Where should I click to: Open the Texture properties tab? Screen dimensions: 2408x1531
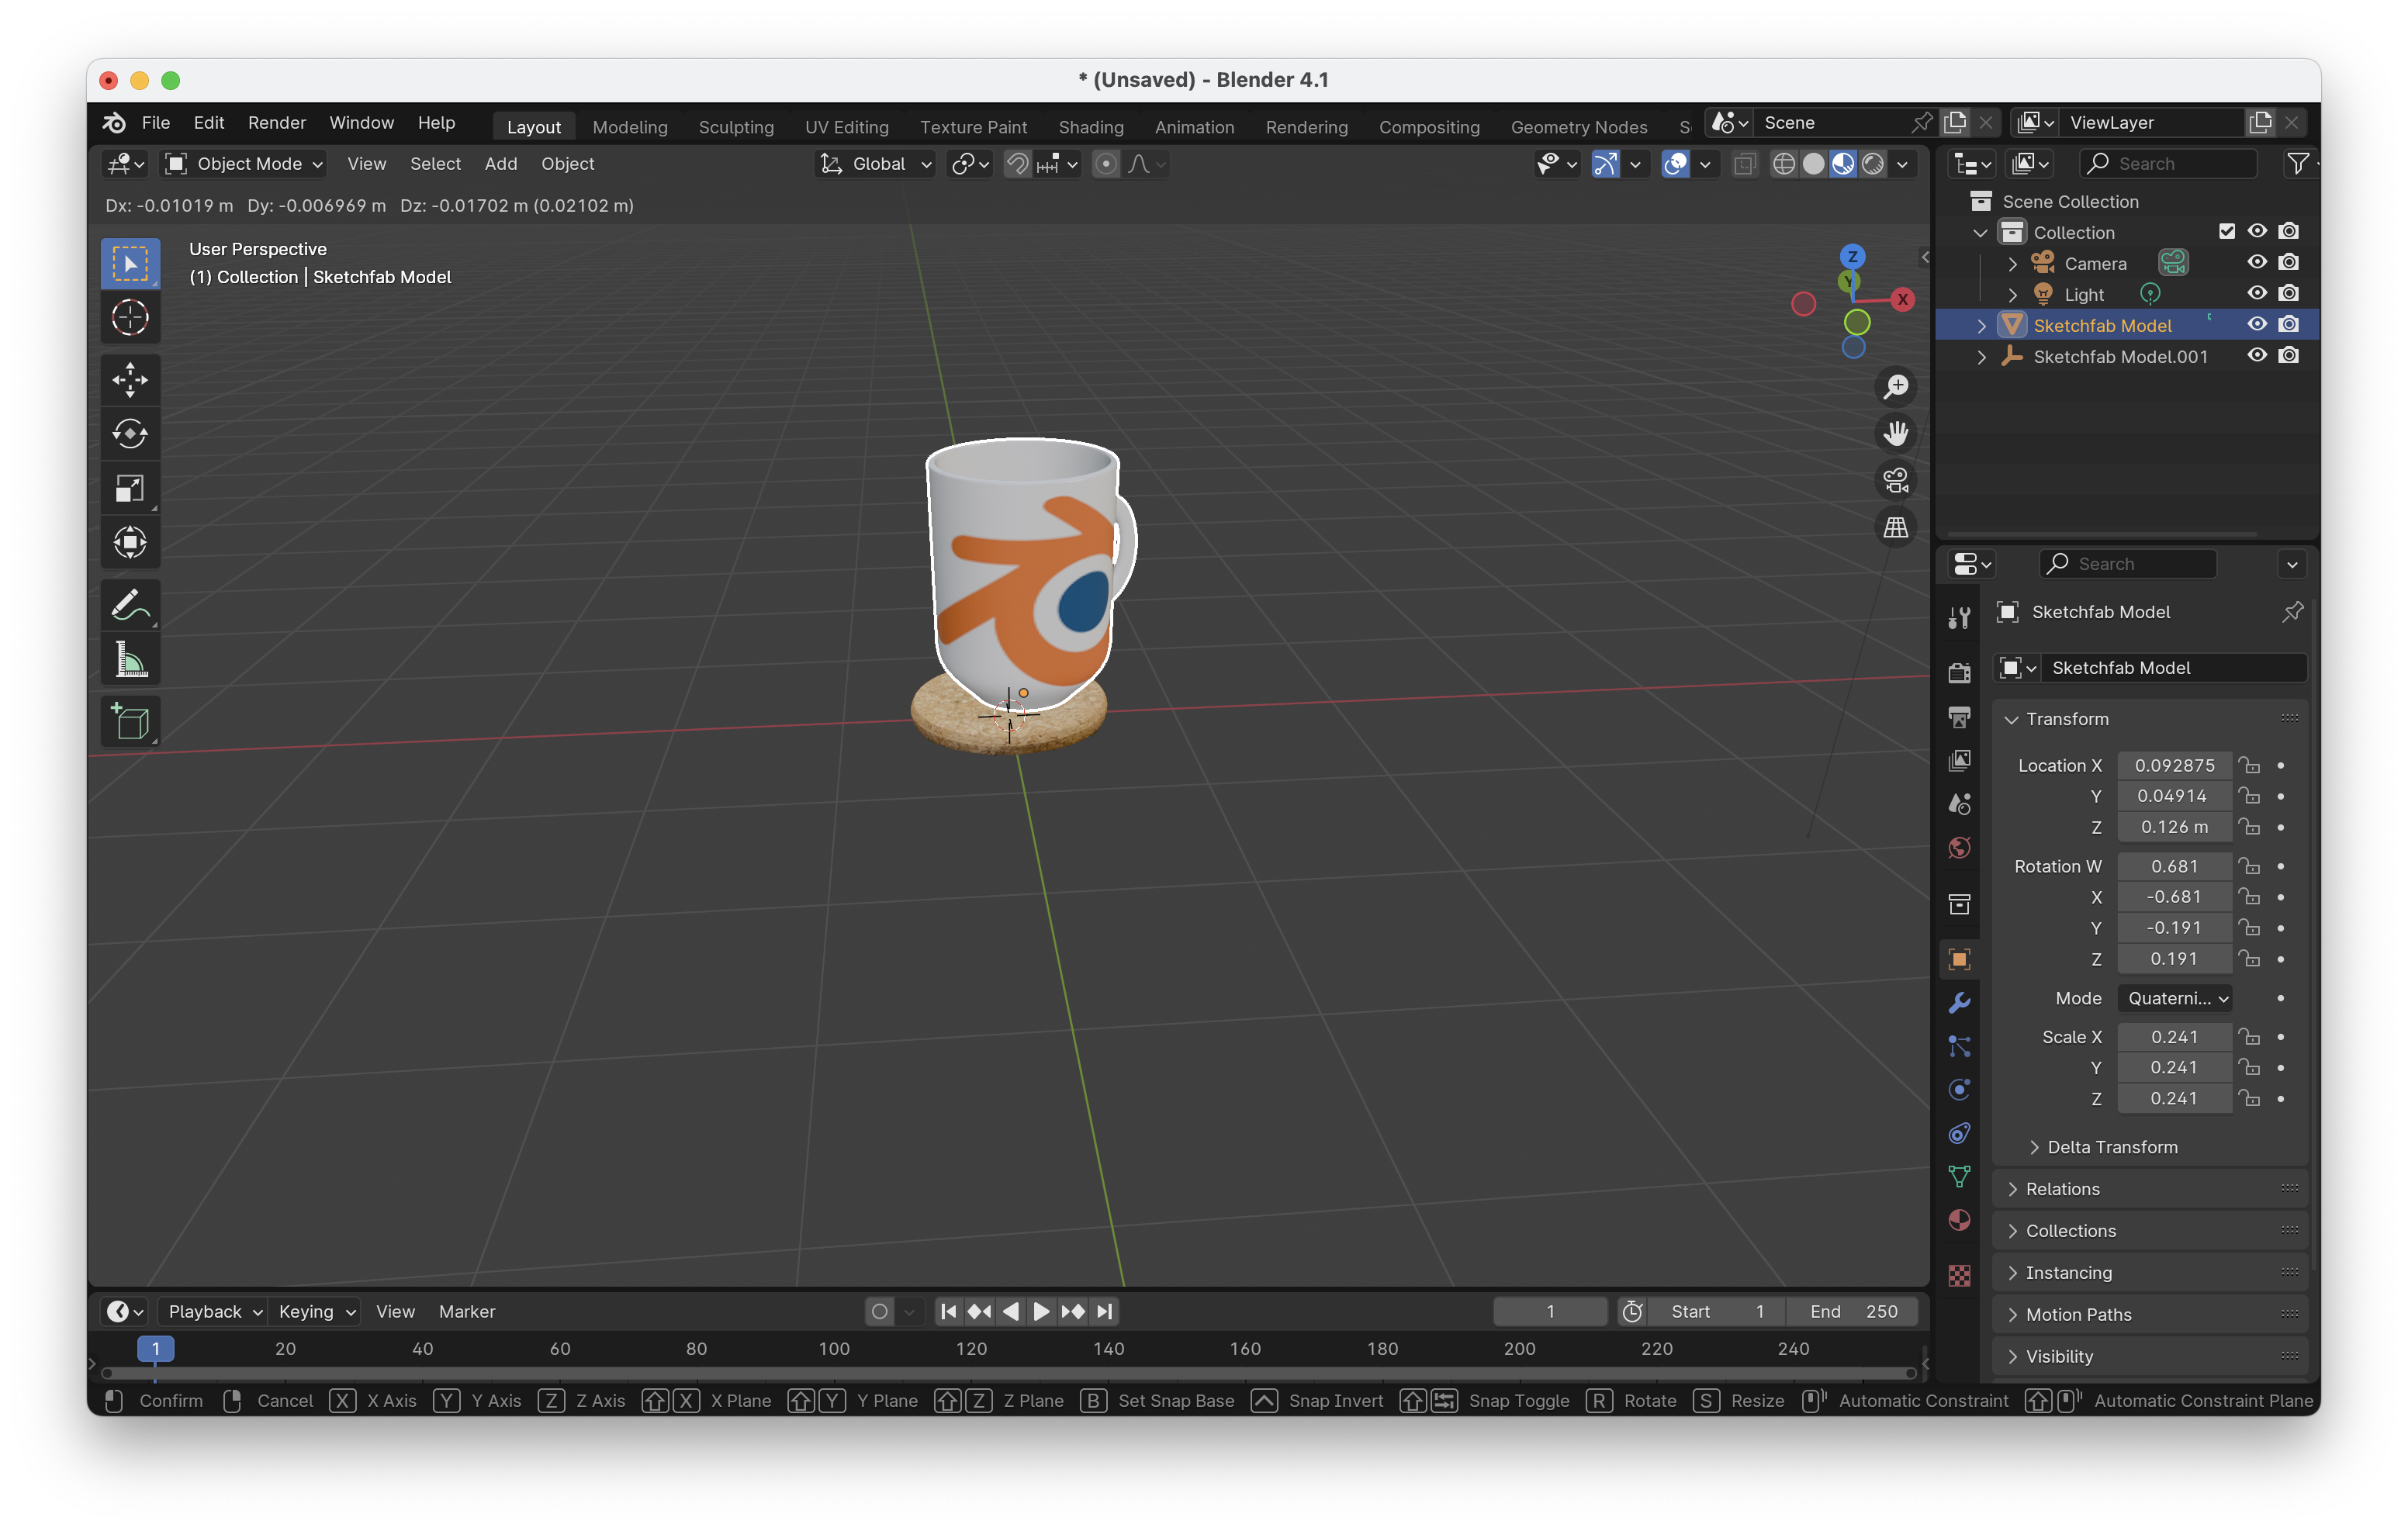[1959, 1275]
